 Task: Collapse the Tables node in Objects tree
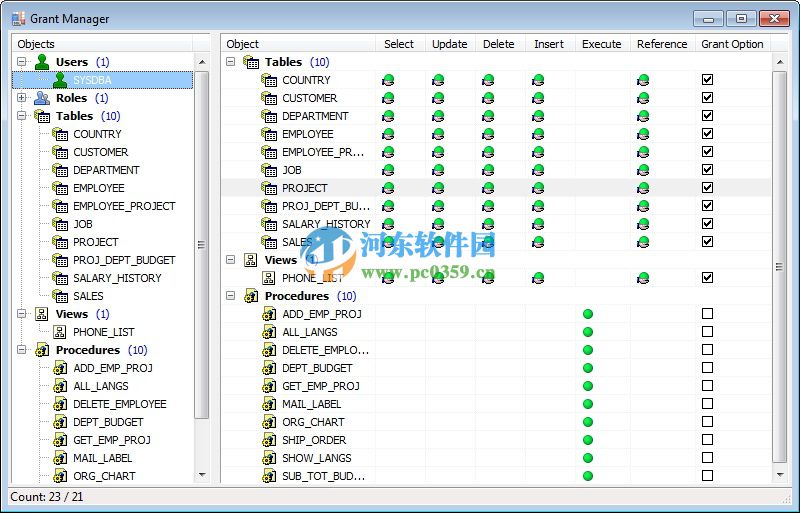point(21,116)
